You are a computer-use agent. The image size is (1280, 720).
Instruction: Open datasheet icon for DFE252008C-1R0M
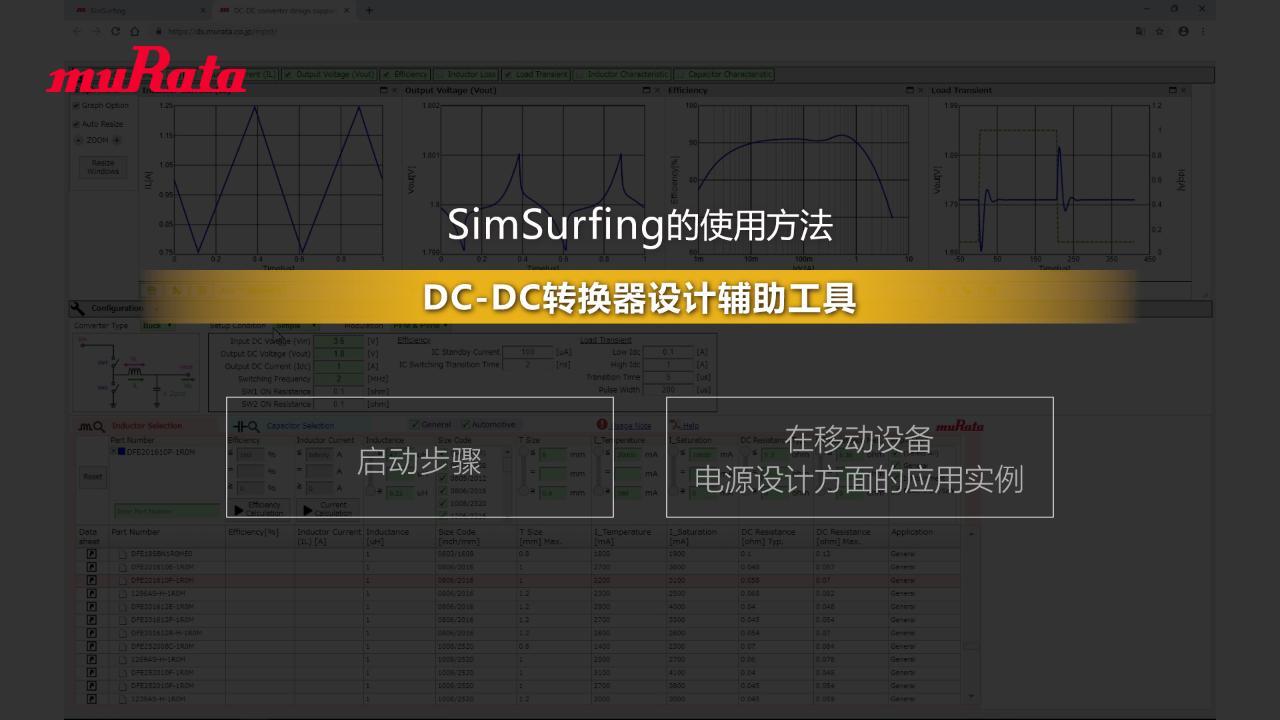[x=92, y=646]
